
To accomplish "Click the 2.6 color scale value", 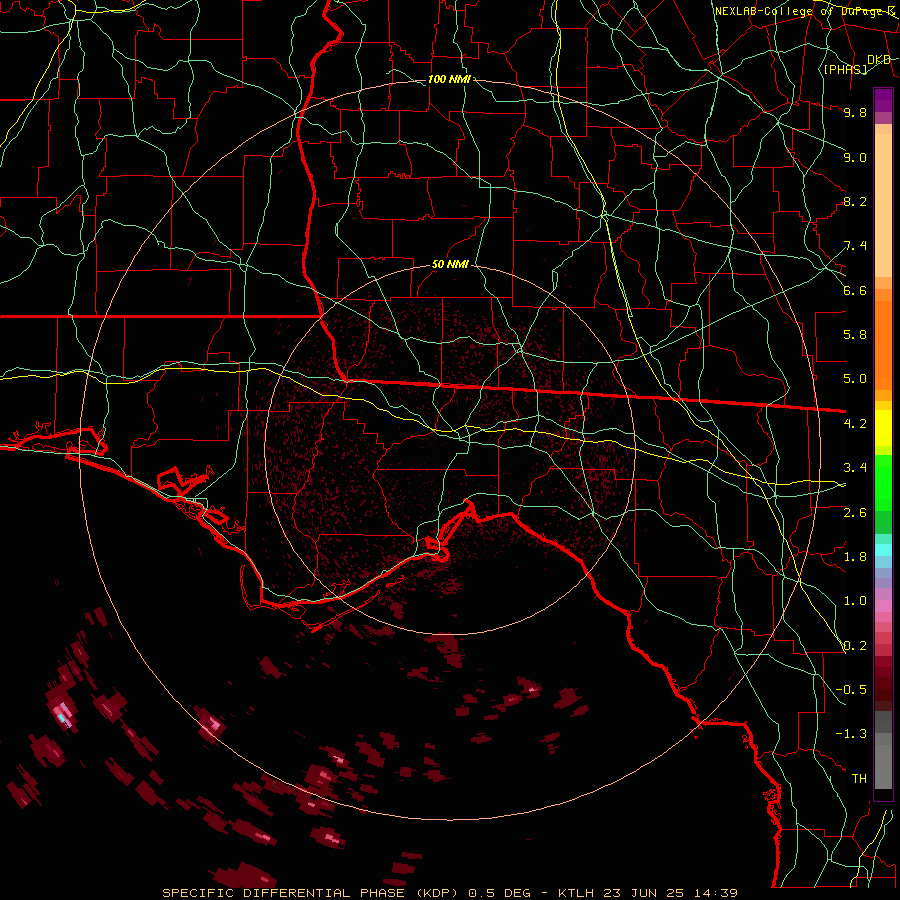I will point(855,513).
